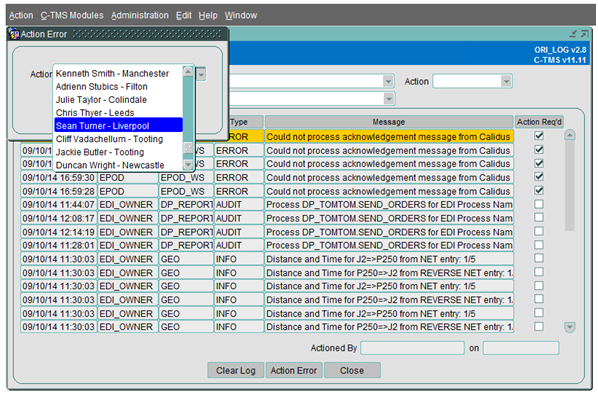The height and width of the screenshot is (395, 598).
Task: Click the Action Error dialog dropdown arrow
Action: coord(201,74)
